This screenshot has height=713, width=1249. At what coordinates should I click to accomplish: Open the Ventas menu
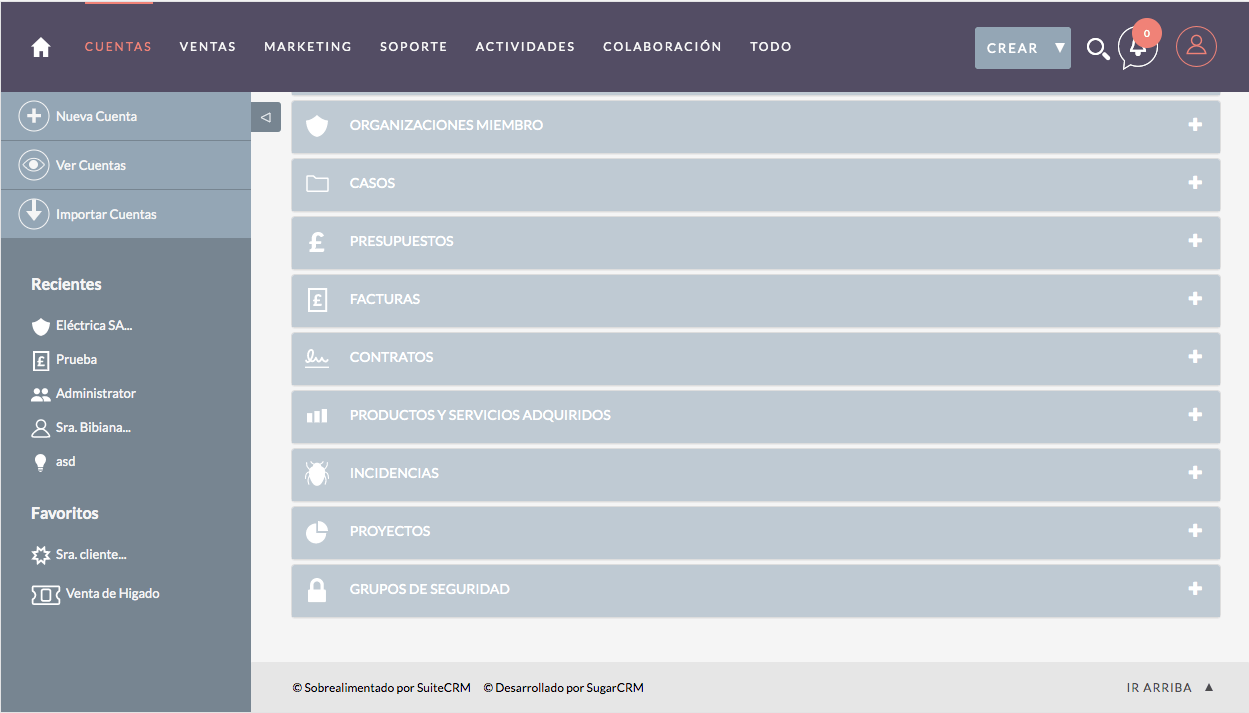[x=207, y=47]
